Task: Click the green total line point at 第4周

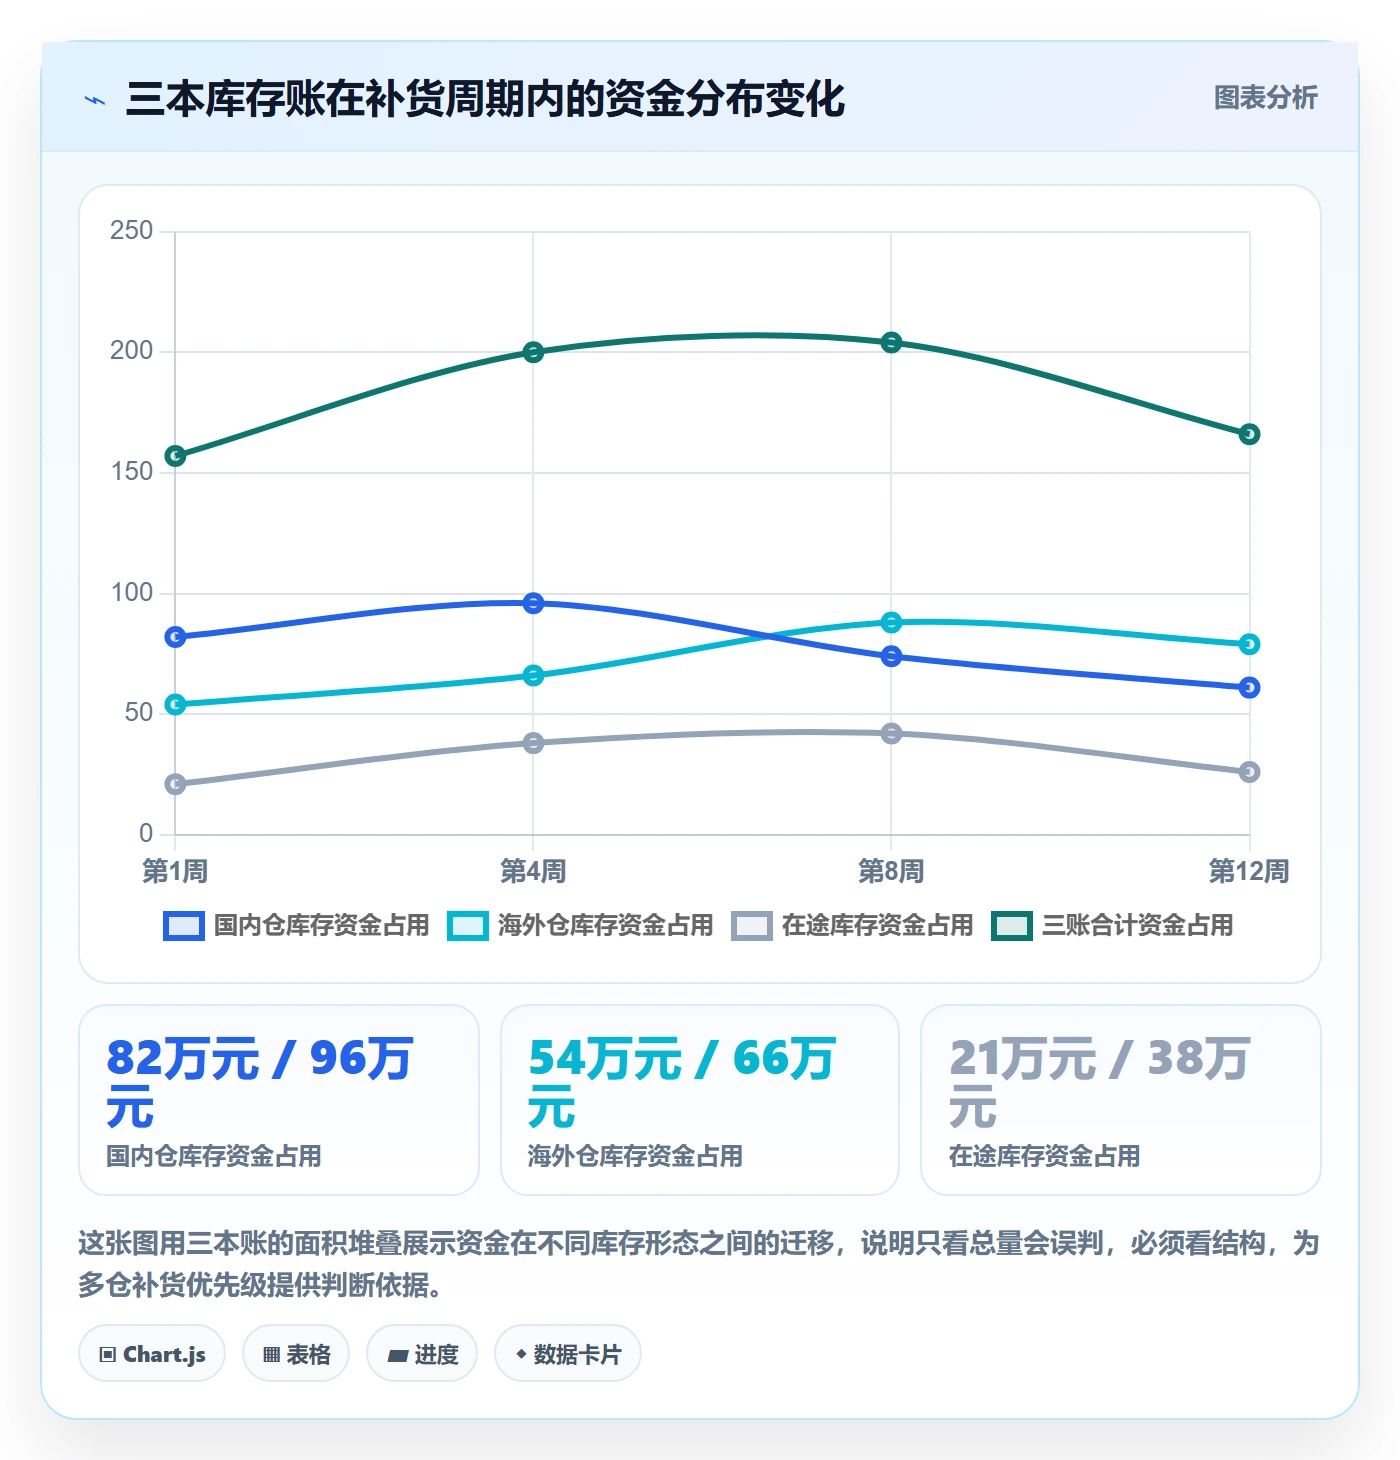Action: [x=533, y=352]
